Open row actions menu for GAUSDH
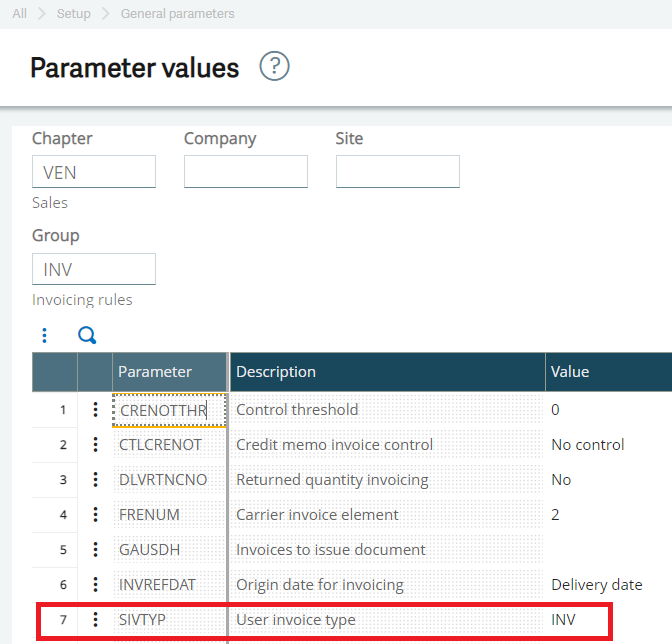The image size is (672, 644). pyautogui.click(x=95, y=549)
